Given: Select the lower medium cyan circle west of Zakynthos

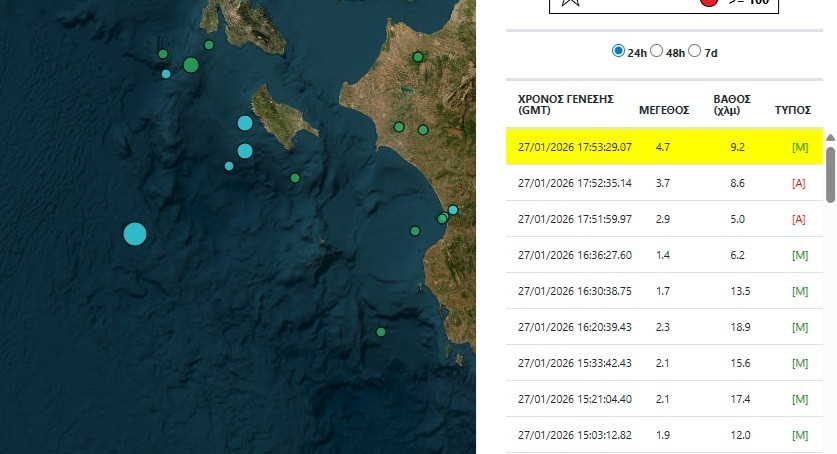Looking at the screenshot, I should click(245, 151).
